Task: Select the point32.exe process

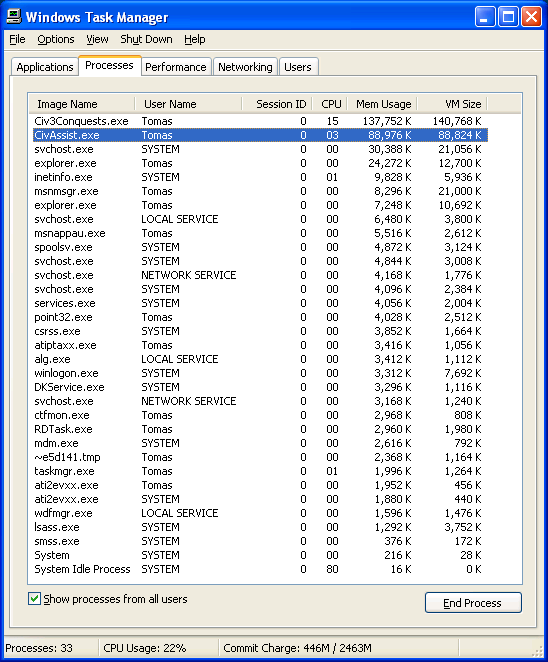Action: (x=258, y=317)
